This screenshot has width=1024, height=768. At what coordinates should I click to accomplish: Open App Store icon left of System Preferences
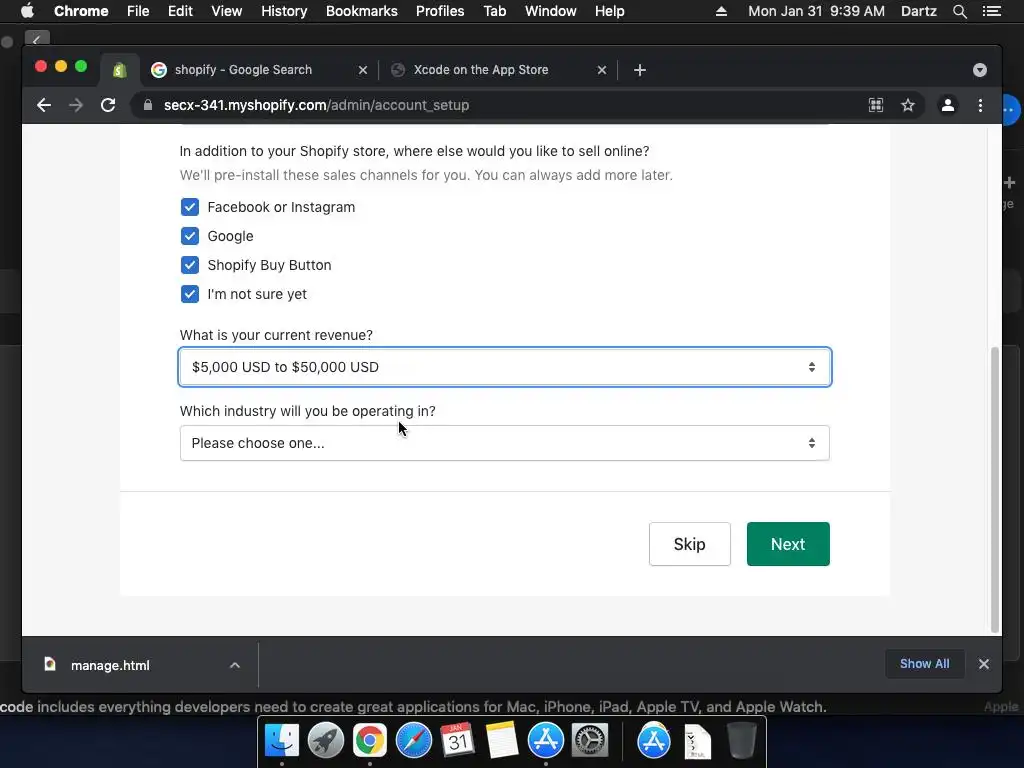(x=545, y=741)
